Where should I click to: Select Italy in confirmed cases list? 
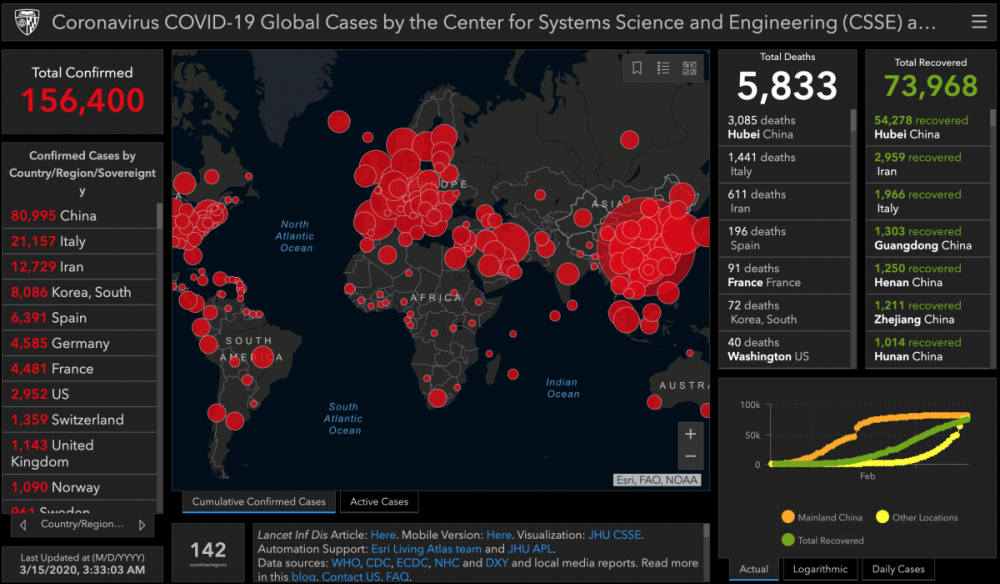80,241
